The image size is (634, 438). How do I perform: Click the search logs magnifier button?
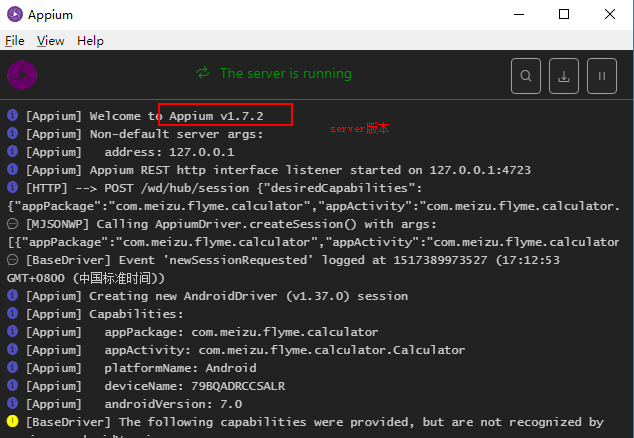526,76
